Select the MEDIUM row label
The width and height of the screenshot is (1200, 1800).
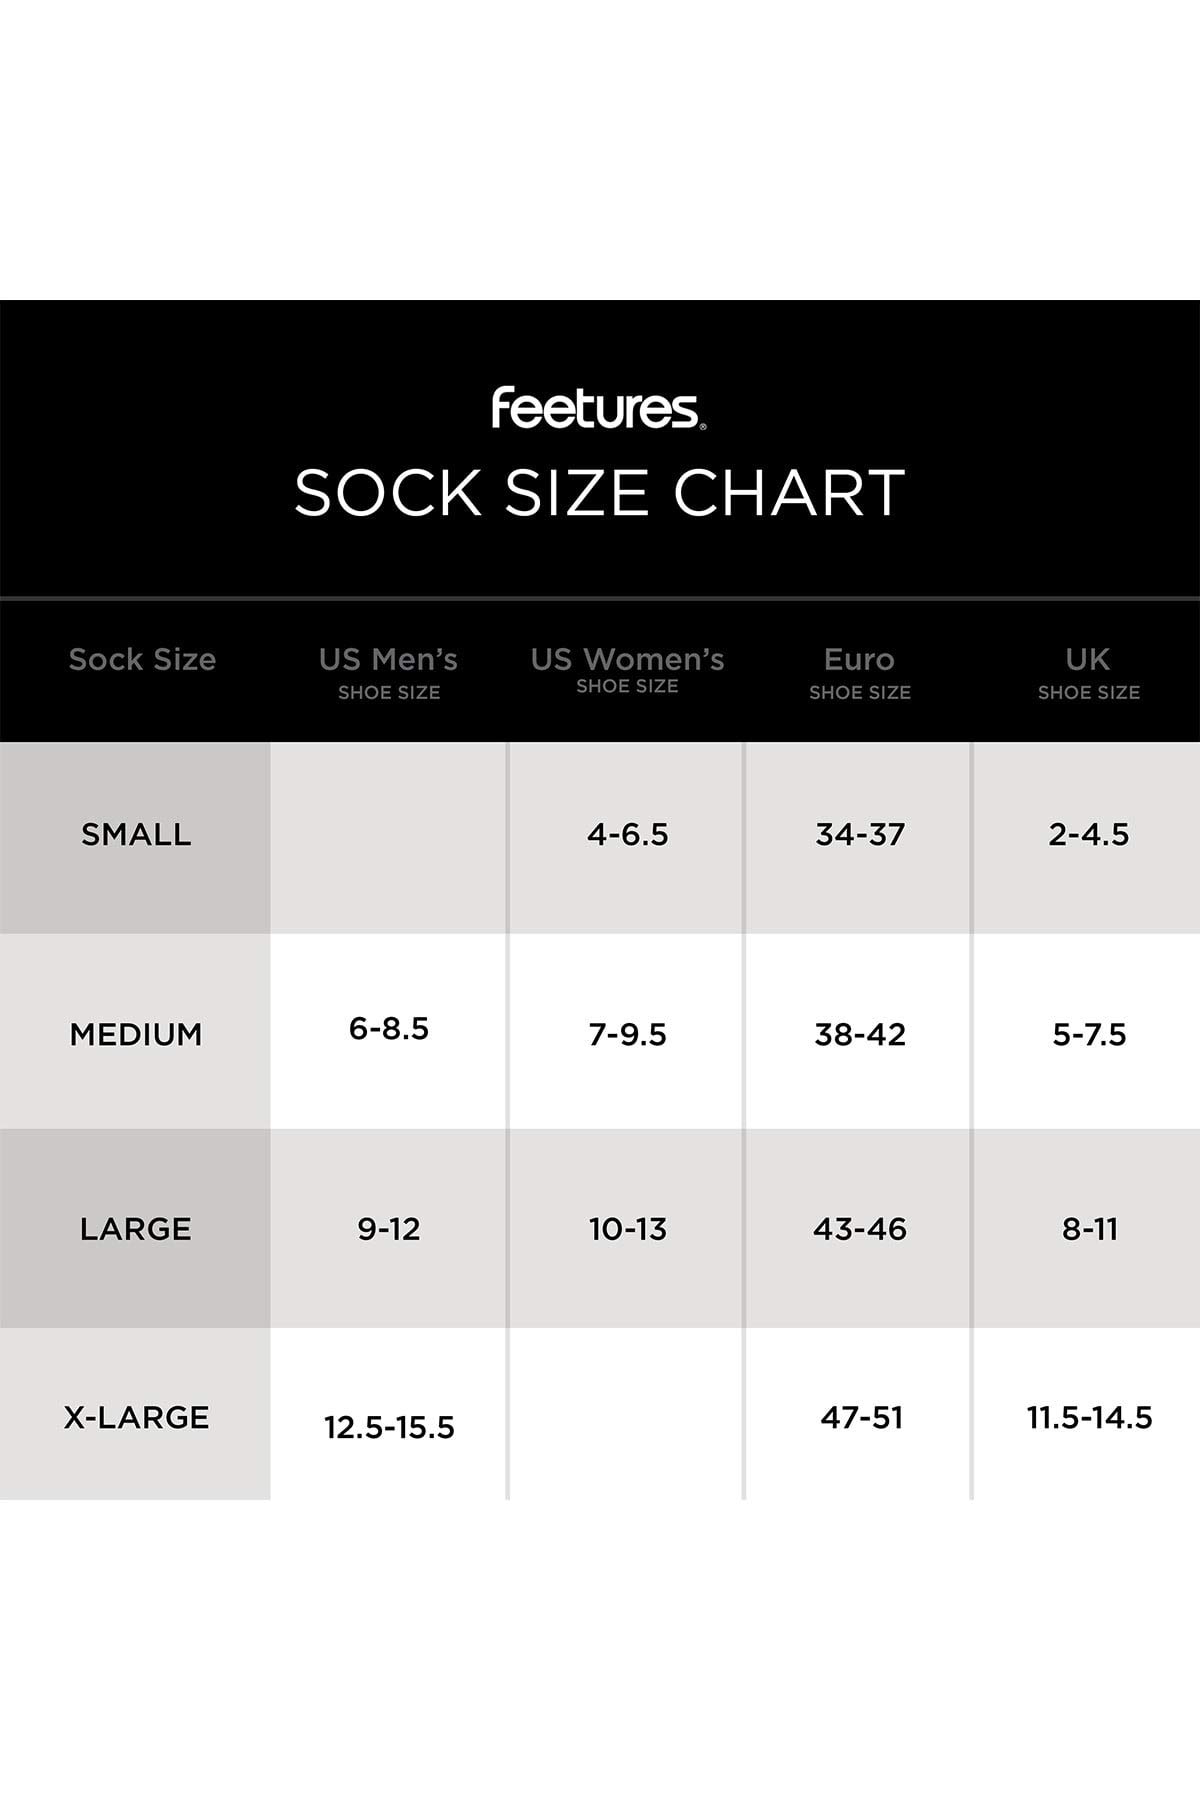[136, 1034]
